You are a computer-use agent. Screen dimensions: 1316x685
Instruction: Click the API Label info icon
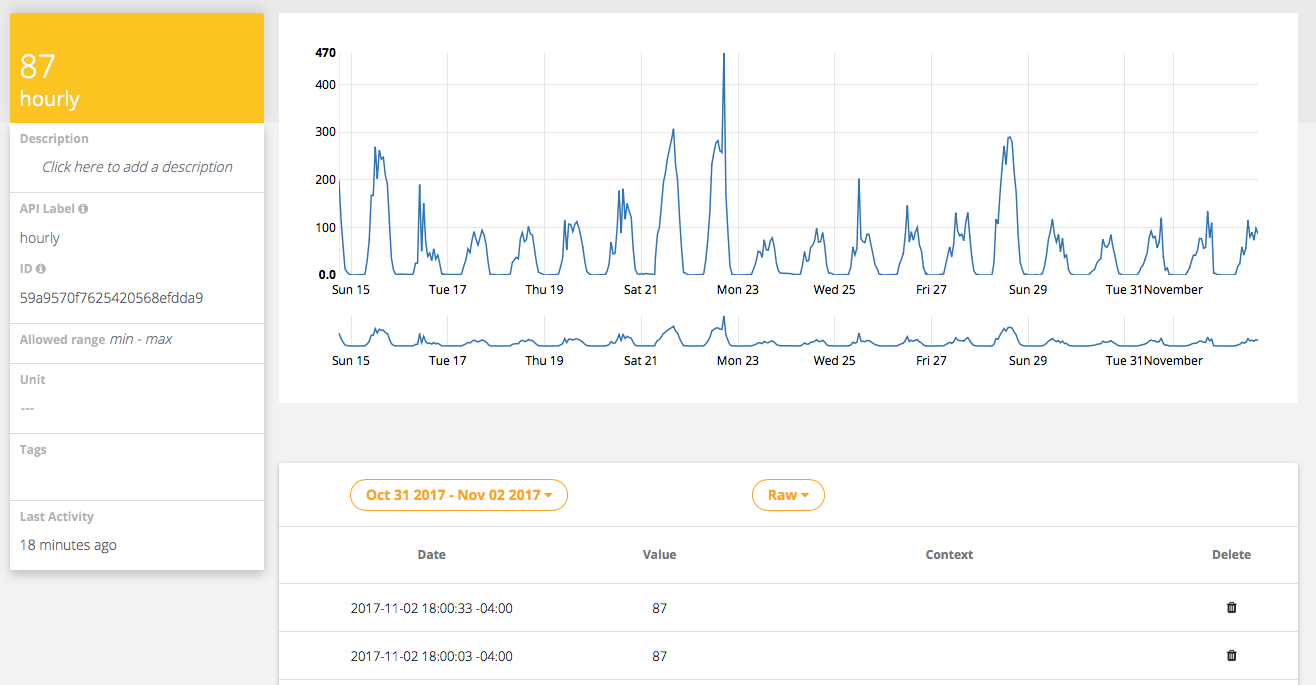tap(83, 209)
